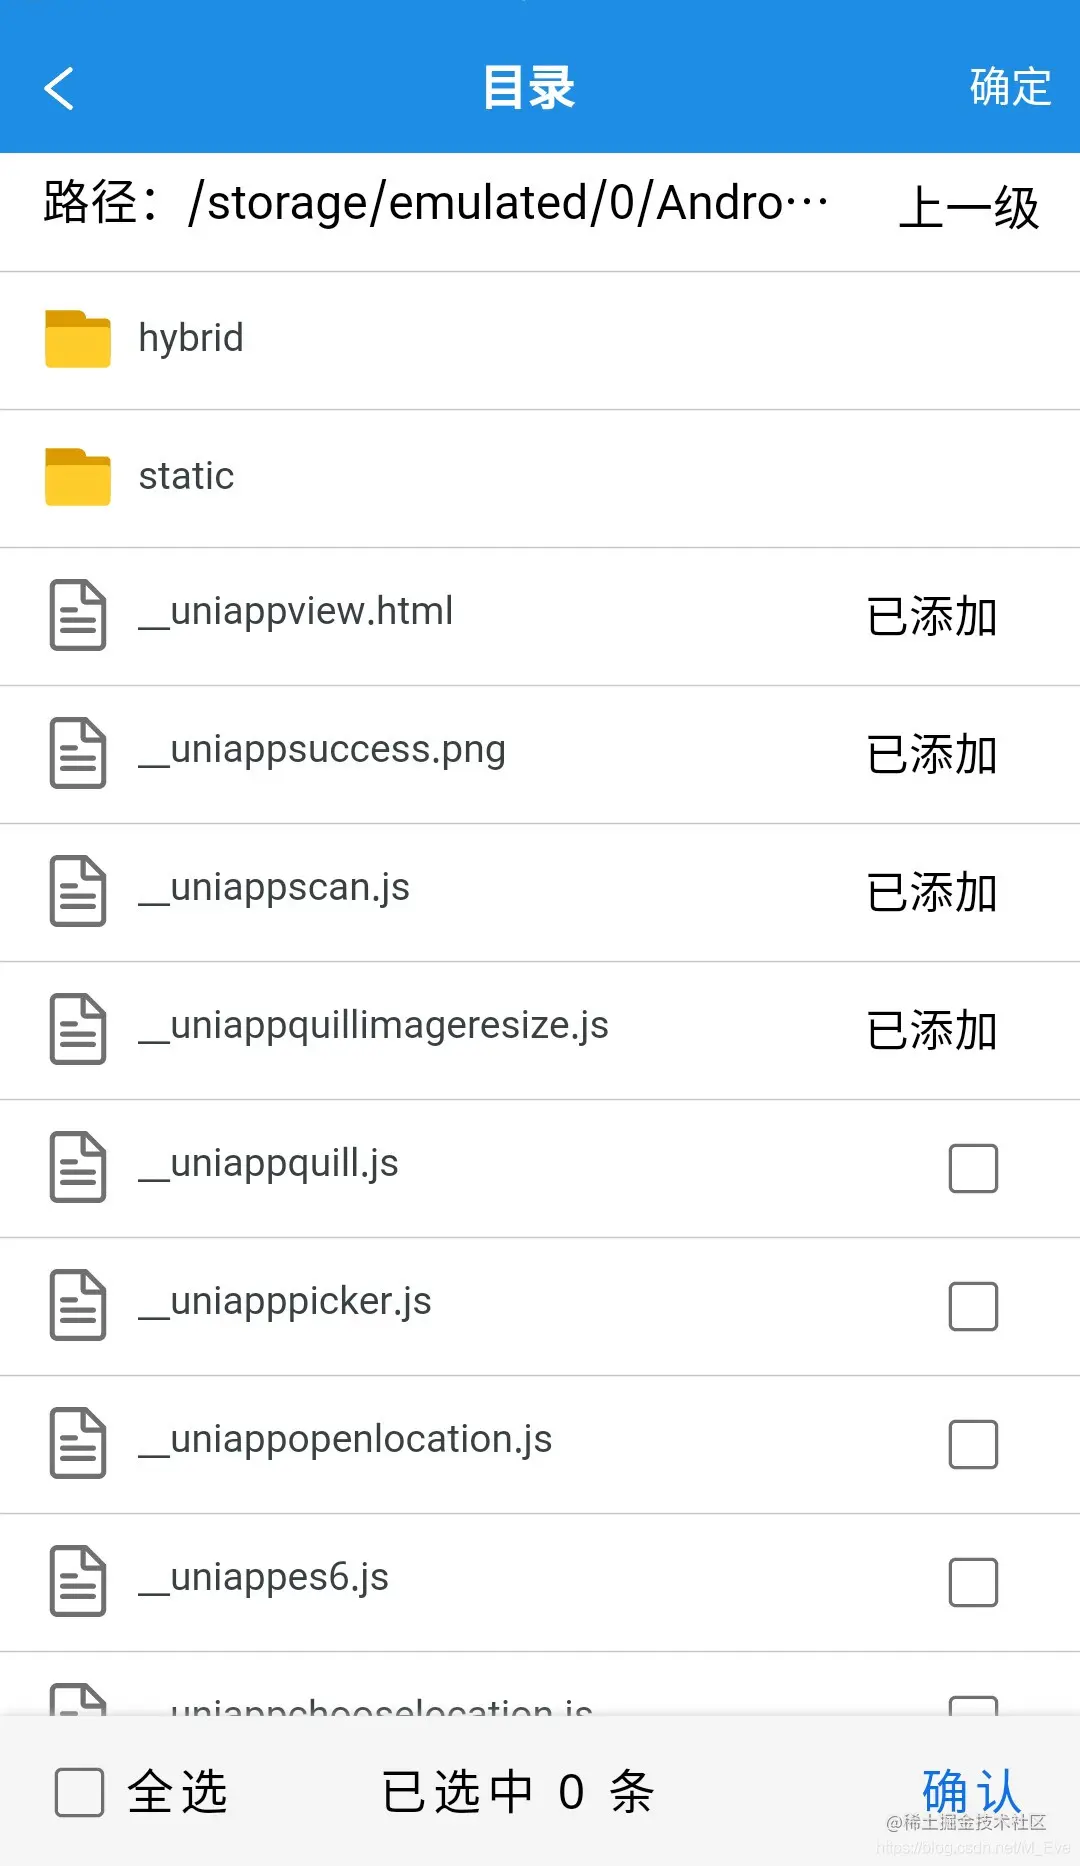Tap 确定 in the top bar
1080x1866 pixels.
(1010, 87)
